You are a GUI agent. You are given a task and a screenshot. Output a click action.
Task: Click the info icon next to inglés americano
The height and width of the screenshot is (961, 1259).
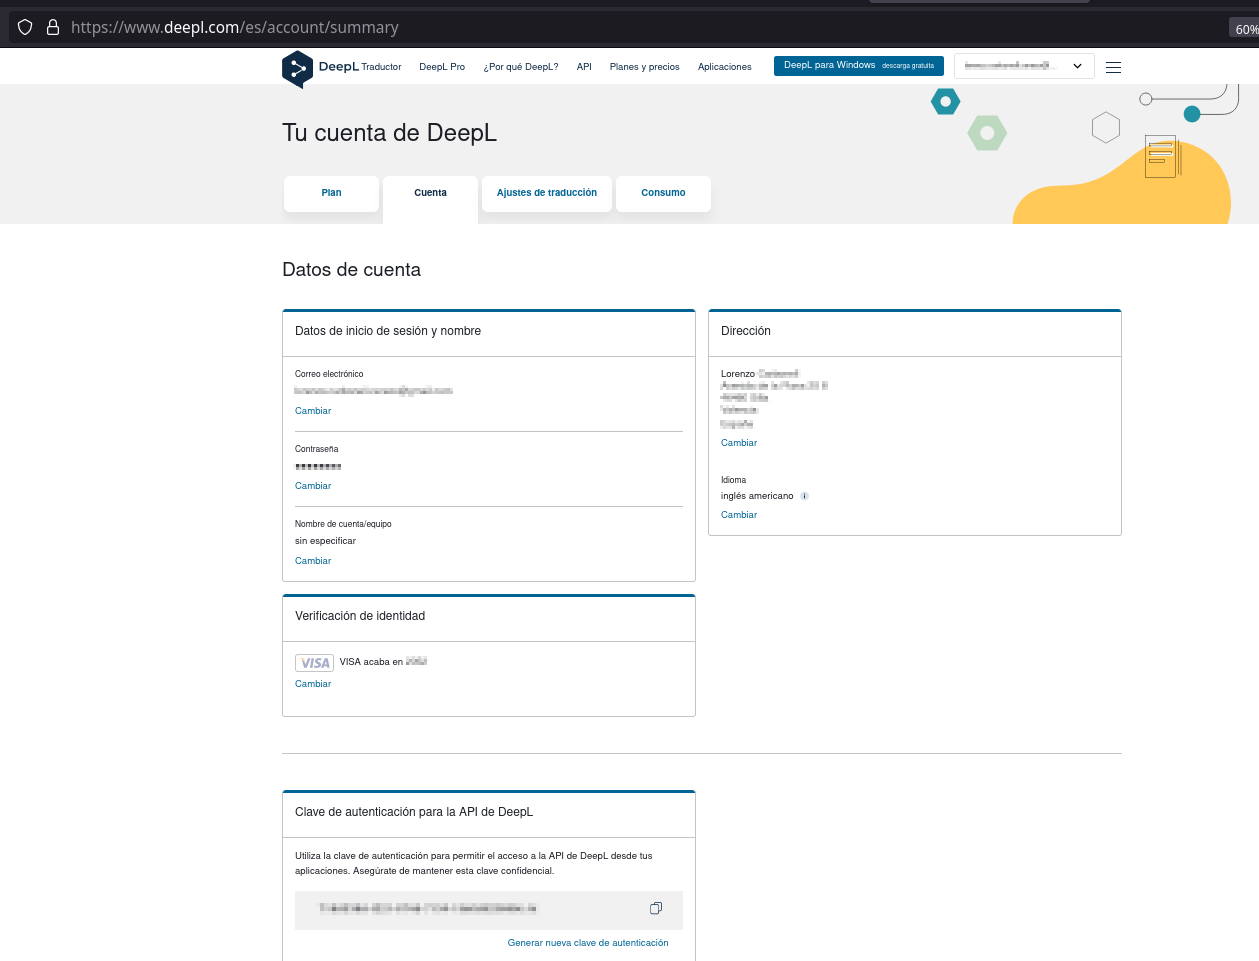(x=805, y=496)
